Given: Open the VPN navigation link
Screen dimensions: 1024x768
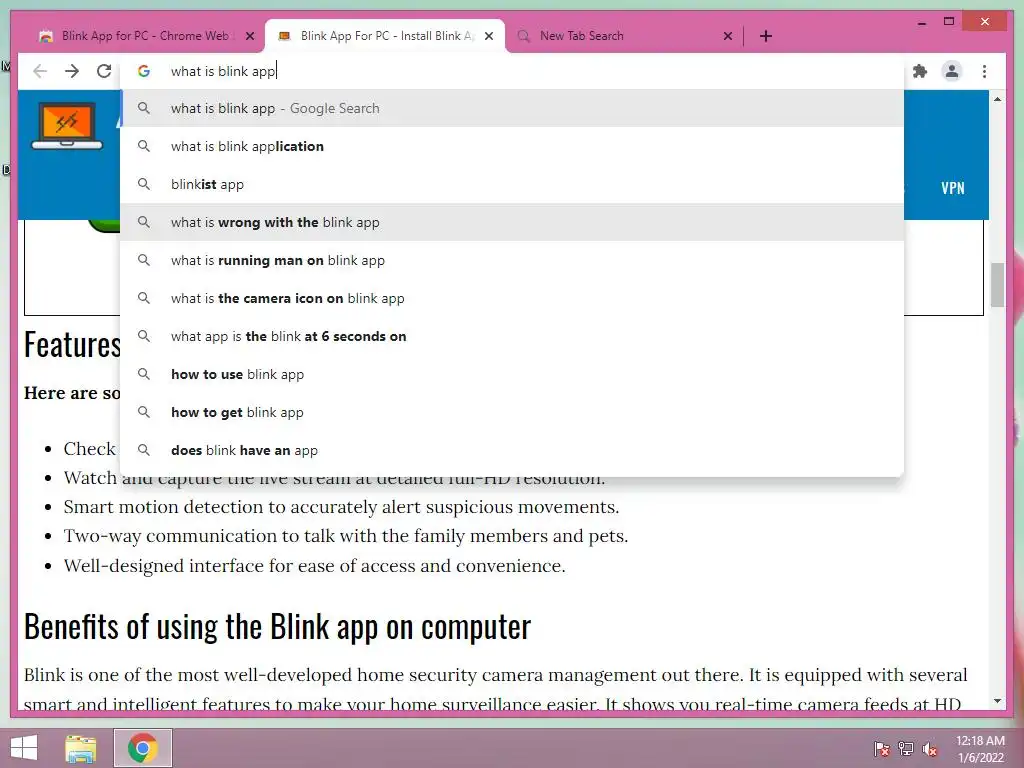Looking at the screenshot, I should click(x=952, y=188).
